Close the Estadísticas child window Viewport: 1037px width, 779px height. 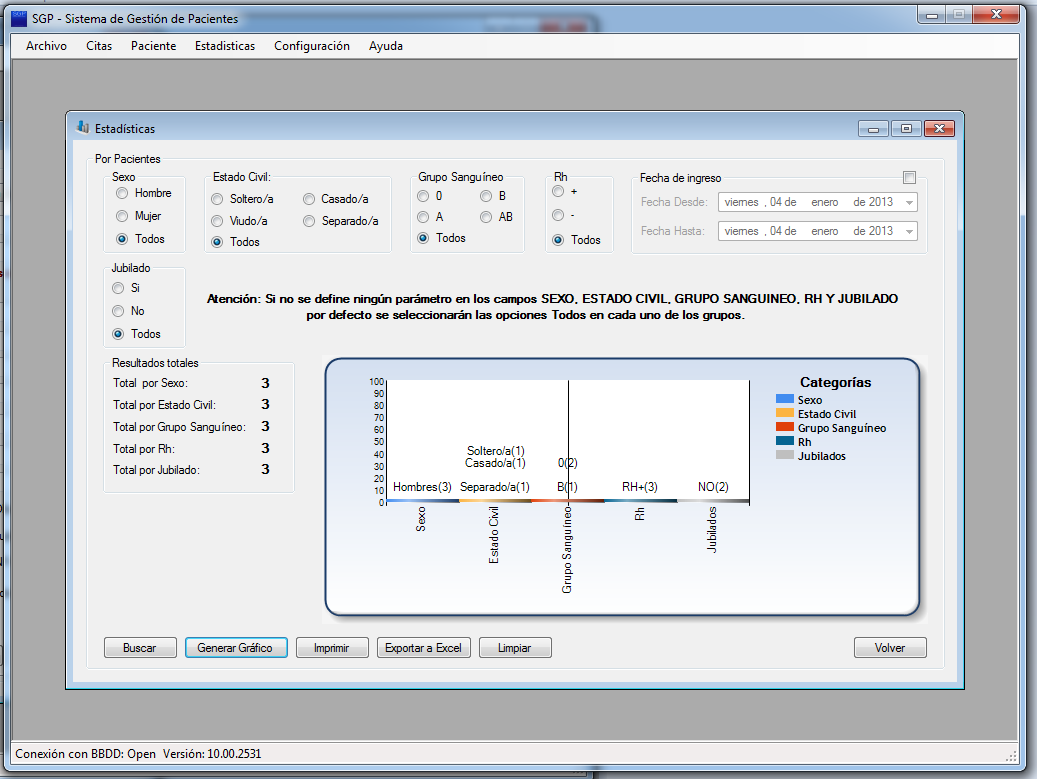click(939, 128)
